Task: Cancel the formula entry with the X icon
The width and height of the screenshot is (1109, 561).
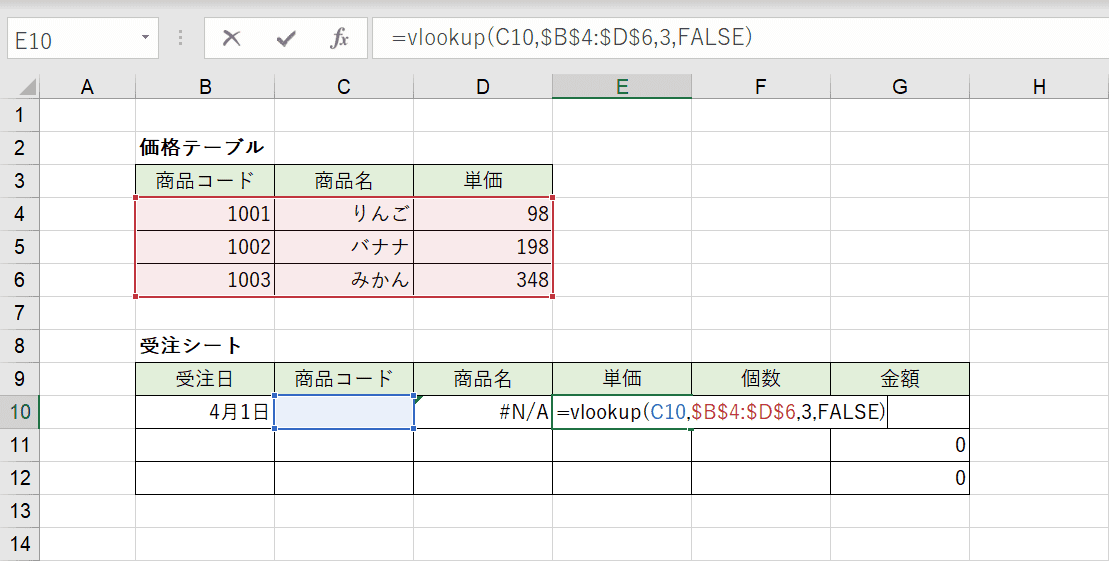Action: [231, 38]
